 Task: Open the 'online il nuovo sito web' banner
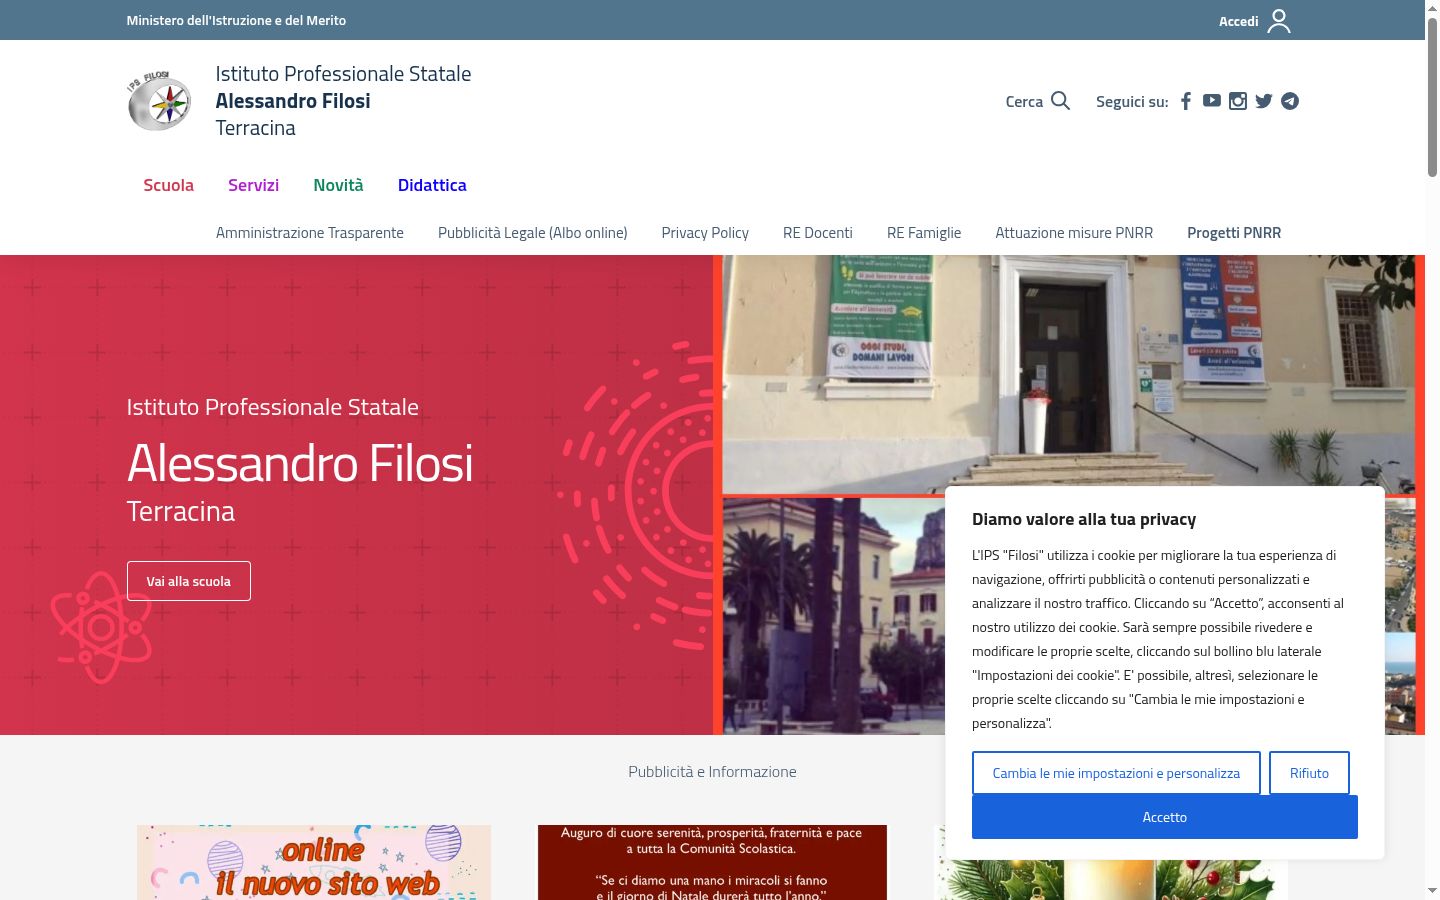click(x=314, y=862)
